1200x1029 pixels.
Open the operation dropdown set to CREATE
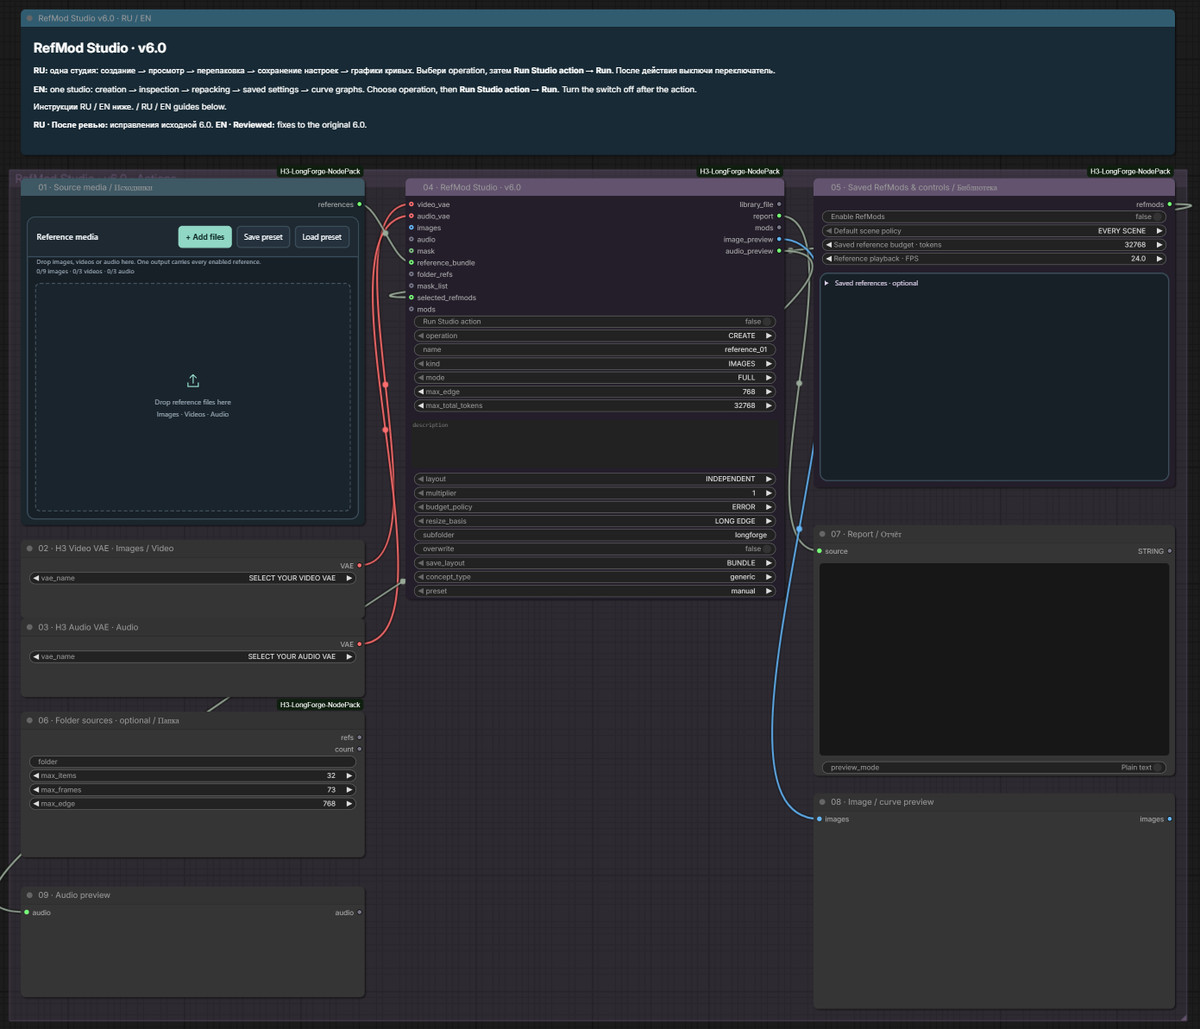[595, 336]
